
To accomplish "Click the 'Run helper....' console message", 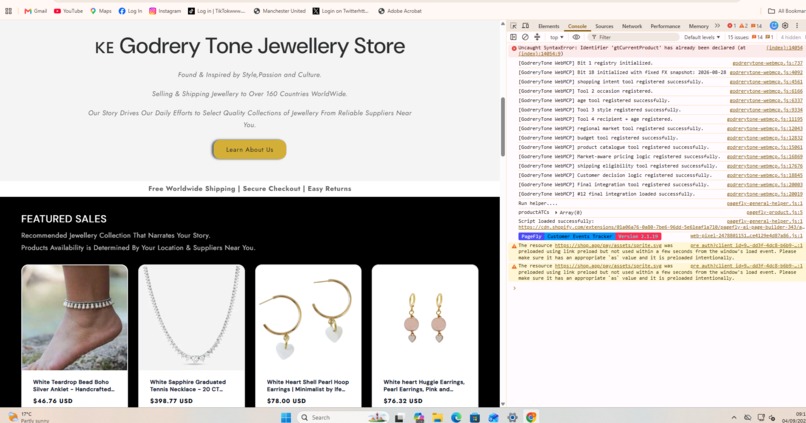I will 538,203.
